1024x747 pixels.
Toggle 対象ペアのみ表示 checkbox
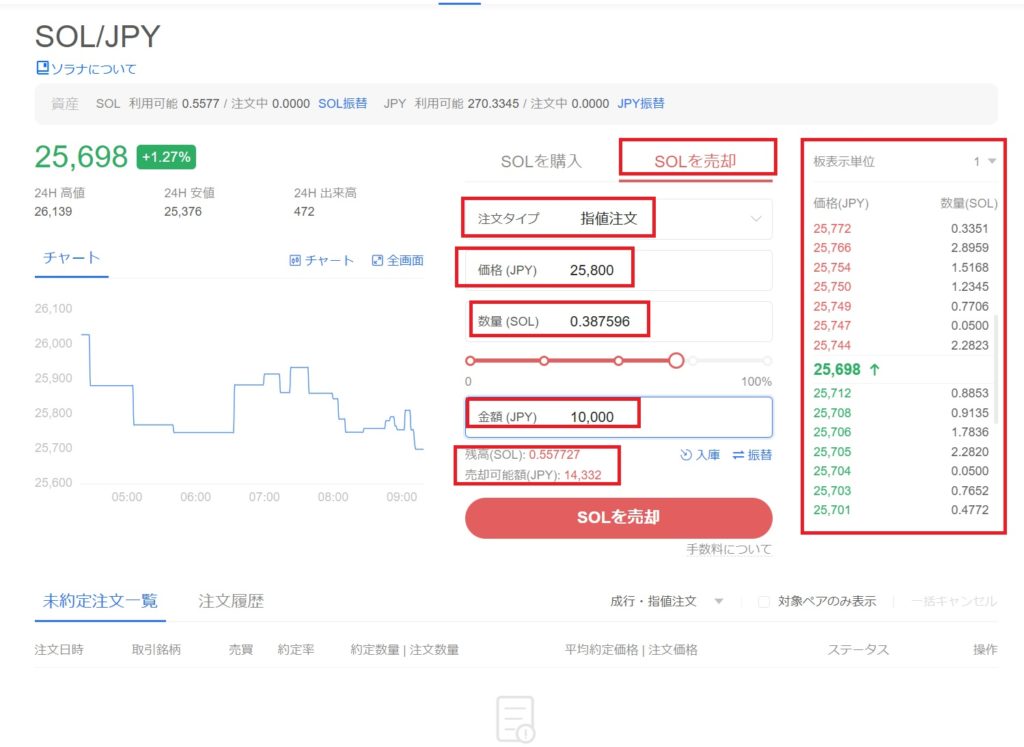(763, 601)
